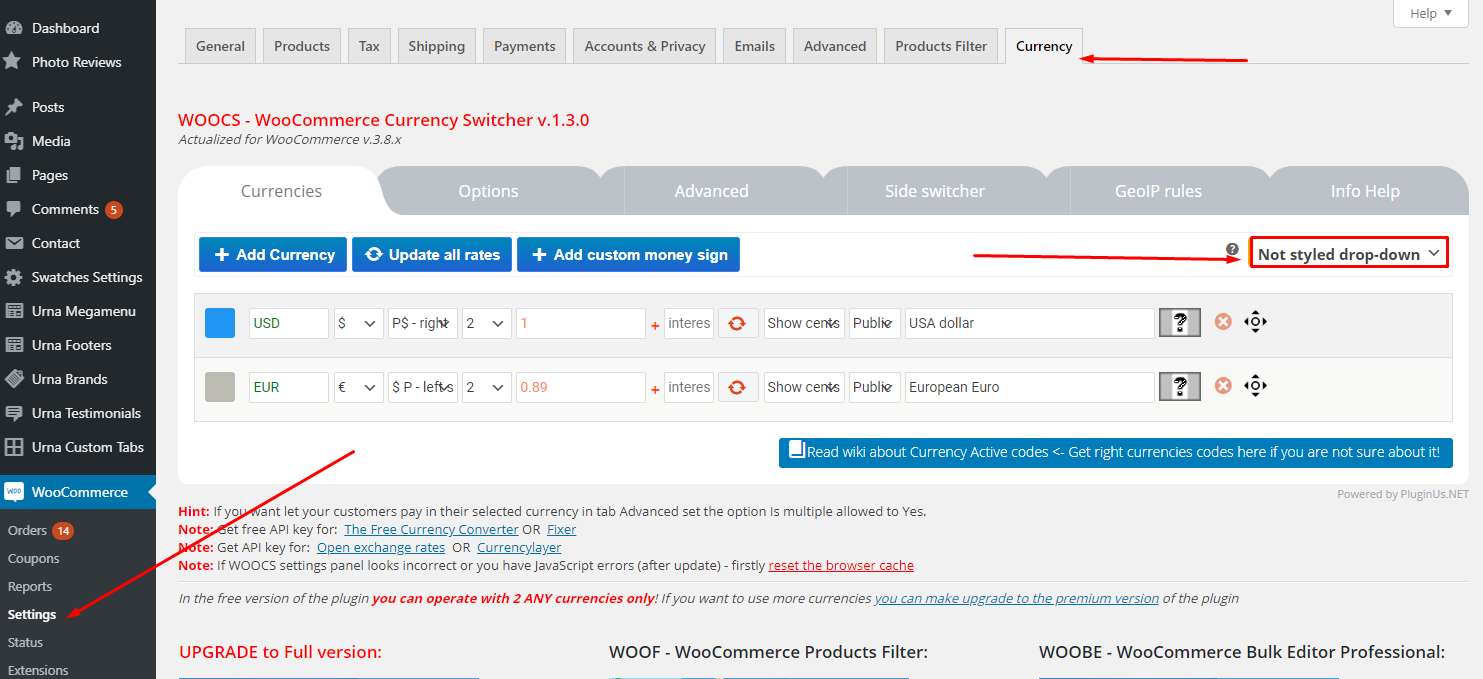
Task: Refresh the EUR rate with the reload icon
Action: (737, 387)
